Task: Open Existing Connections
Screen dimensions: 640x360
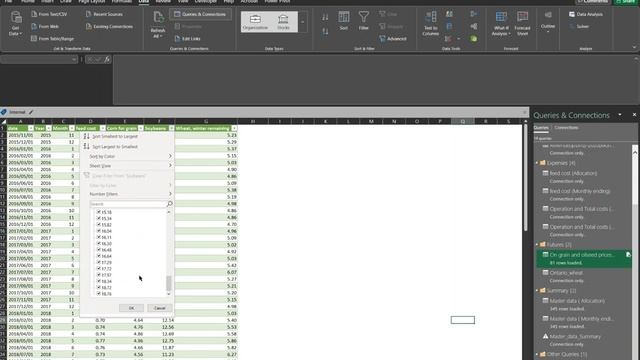Action: pos(109,27)
